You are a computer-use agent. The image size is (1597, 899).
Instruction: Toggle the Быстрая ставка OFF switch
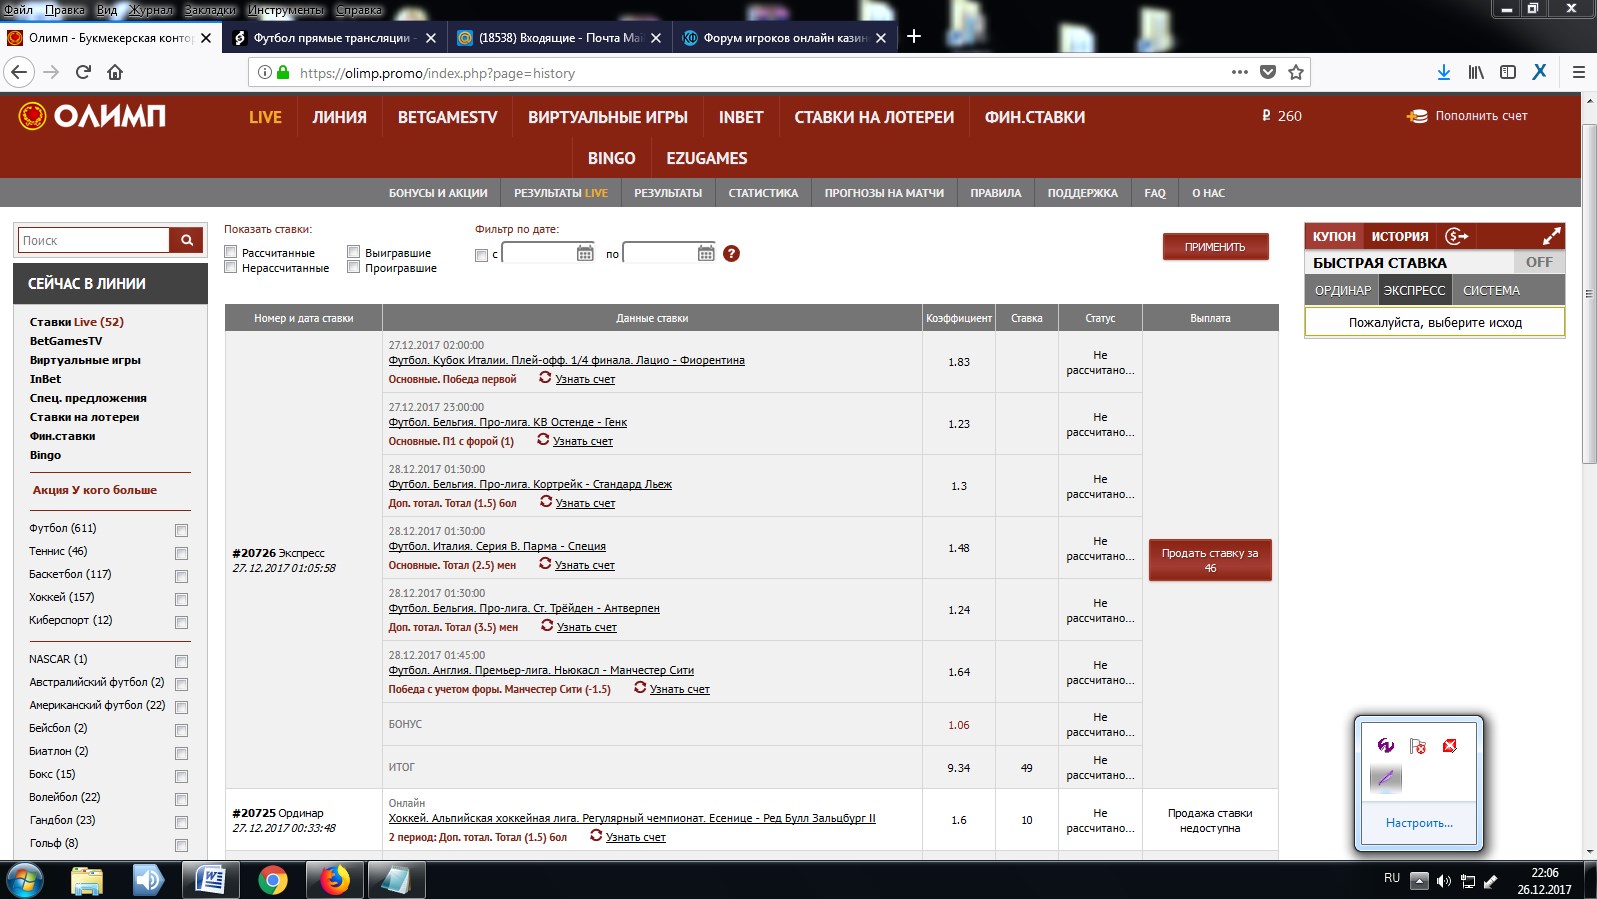1539,262
